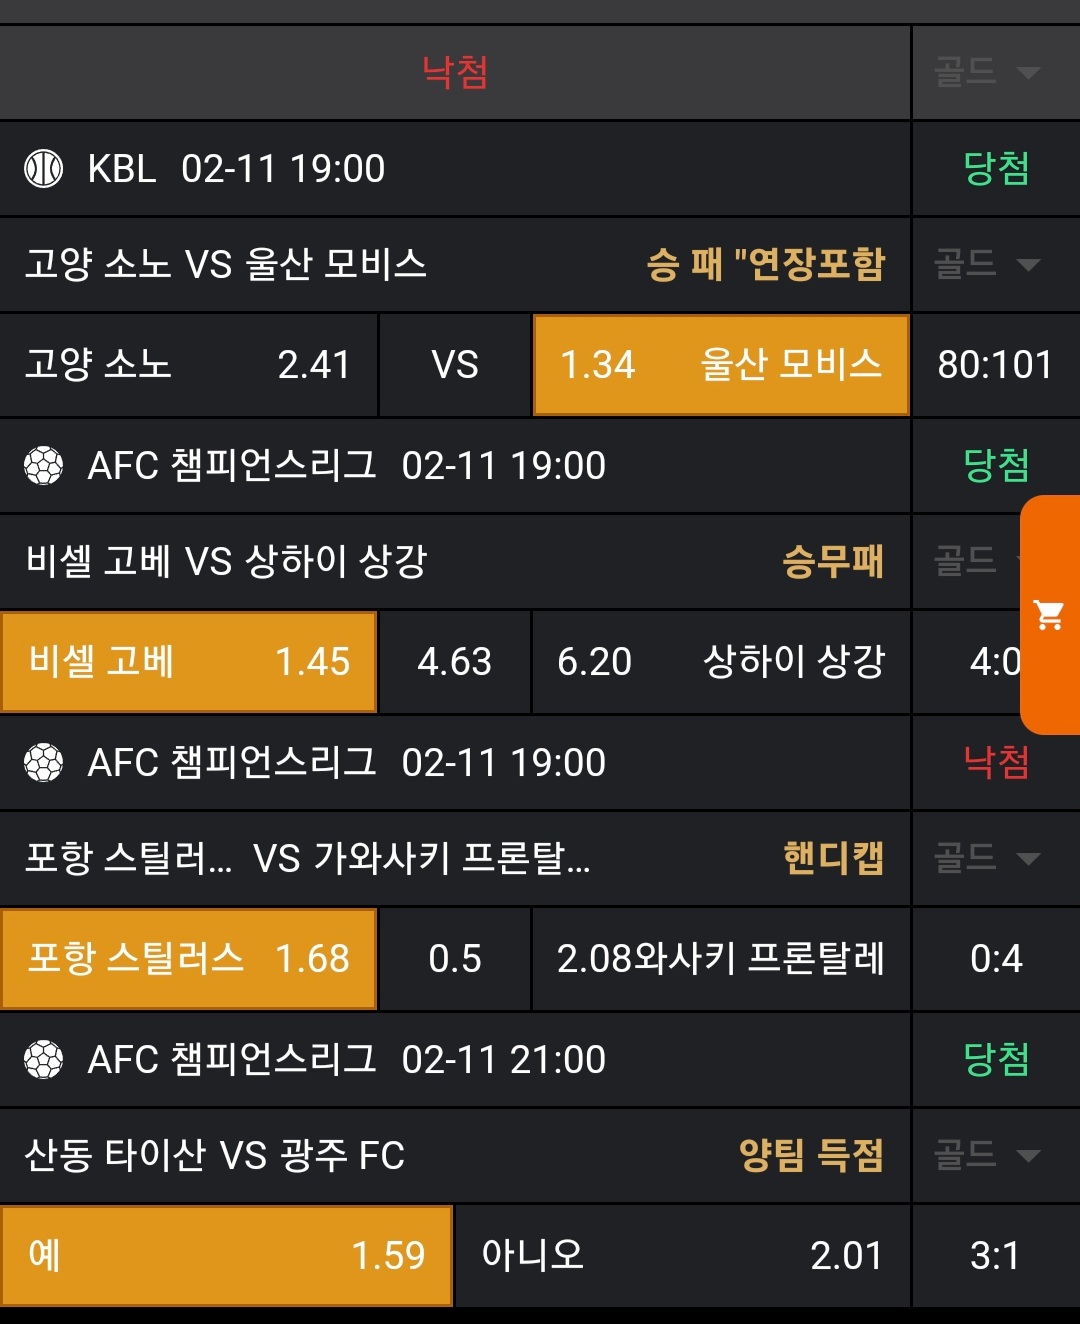Click the 80:101 score cell

tap(995, 365)
